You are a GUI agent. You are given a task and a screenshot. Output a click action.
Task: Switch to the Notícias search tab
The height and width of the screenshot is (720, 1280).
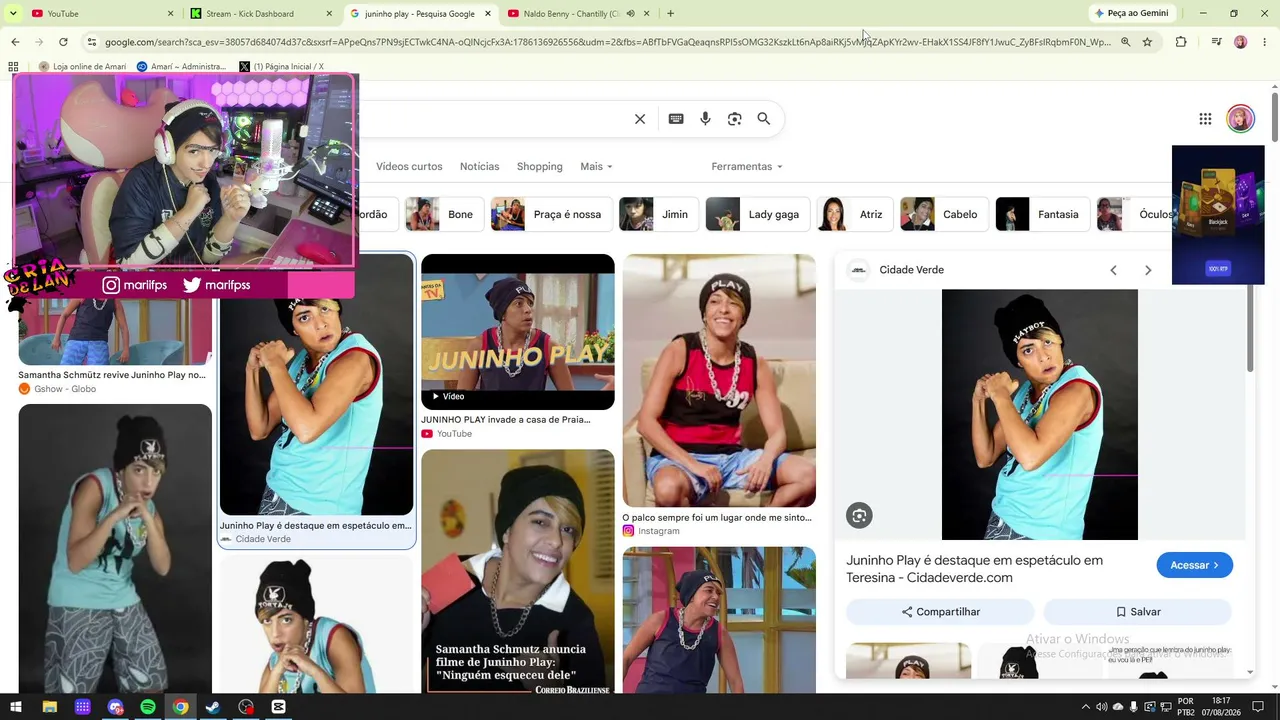(479, 166)
